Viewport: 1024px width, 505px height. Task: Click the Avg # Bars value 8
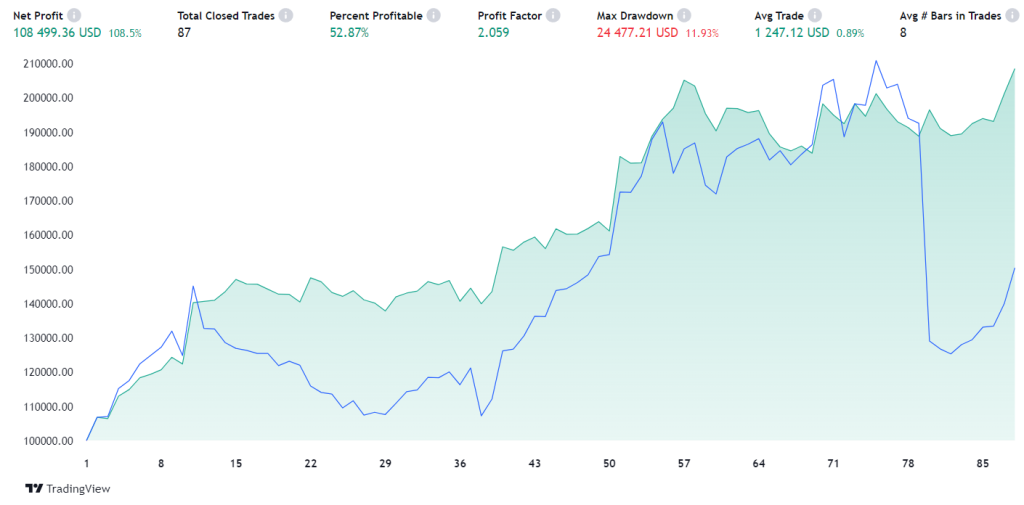coord(903,33)
